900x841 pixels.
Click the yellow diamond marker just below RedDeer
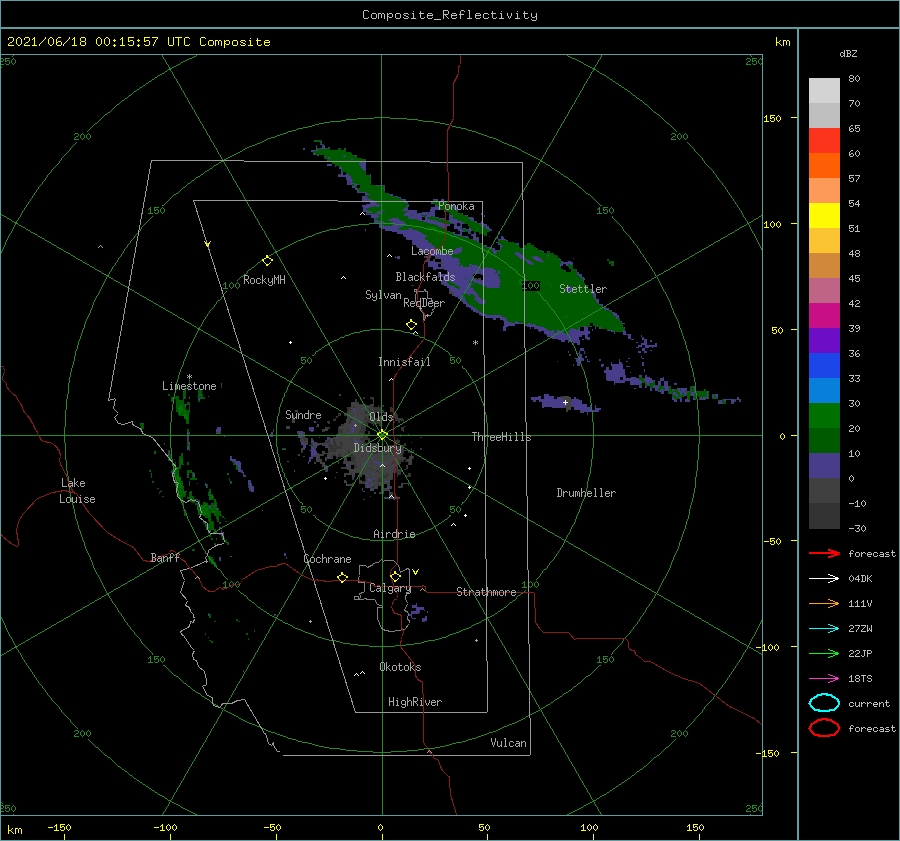coord(411,325)
